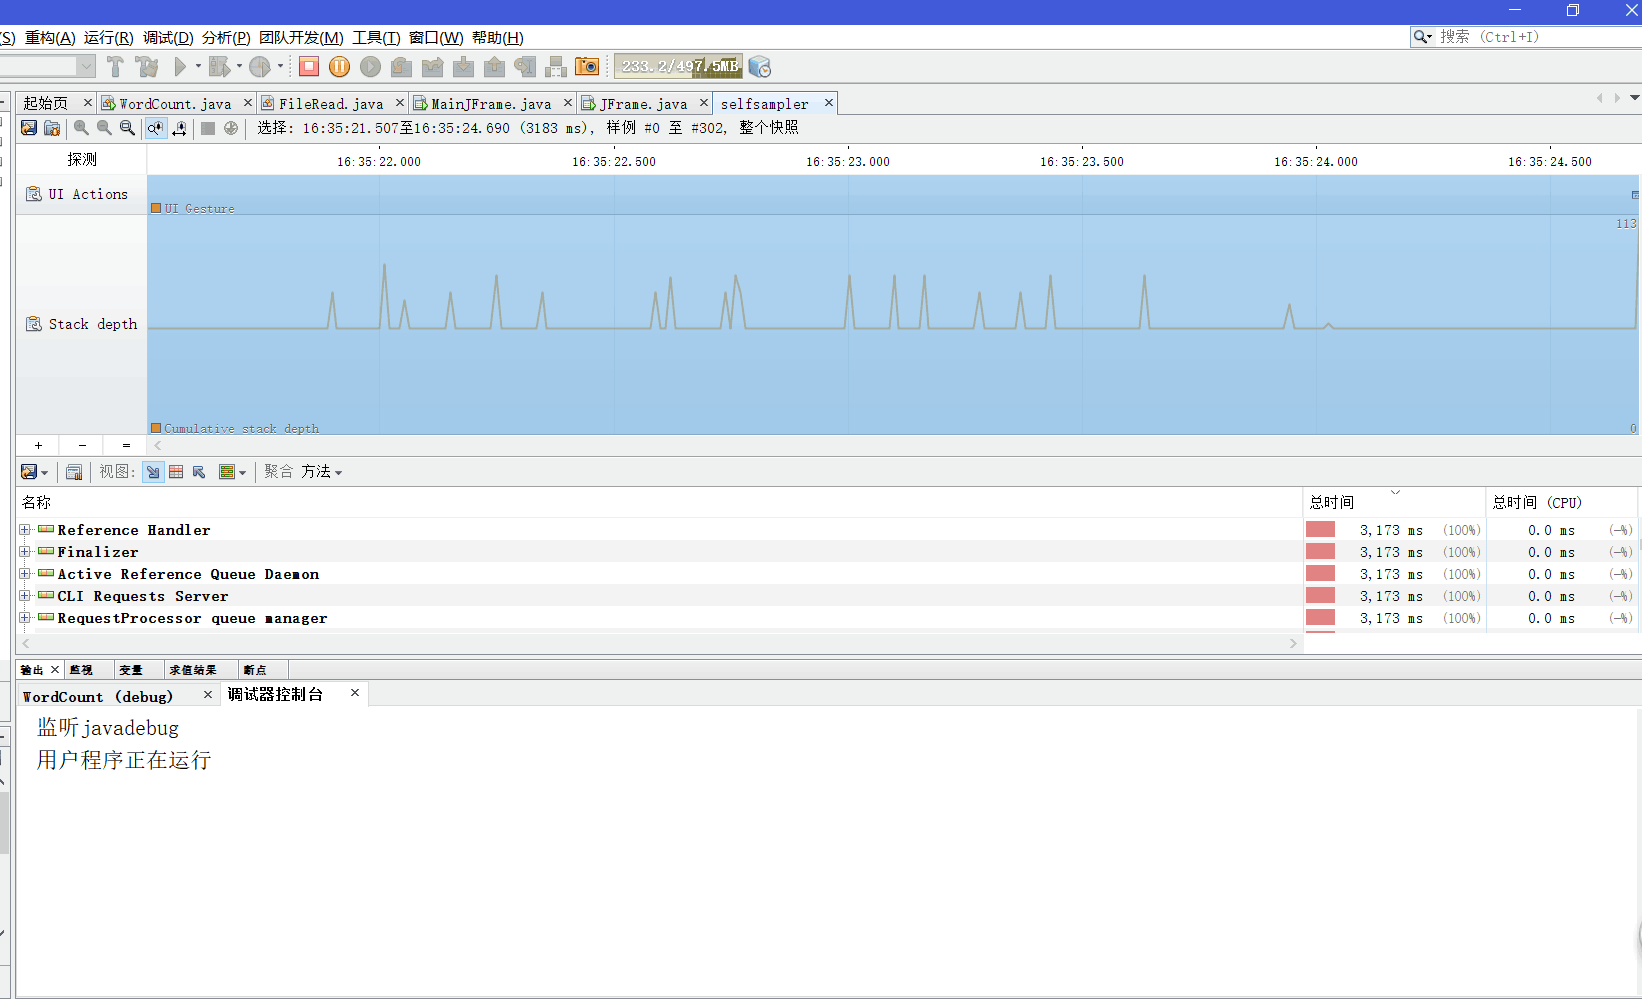This screenshot has width=1642, height=999.
Task: Click the memory usage bar 233.2/497.5MB
Action: (x=678, y=66)
